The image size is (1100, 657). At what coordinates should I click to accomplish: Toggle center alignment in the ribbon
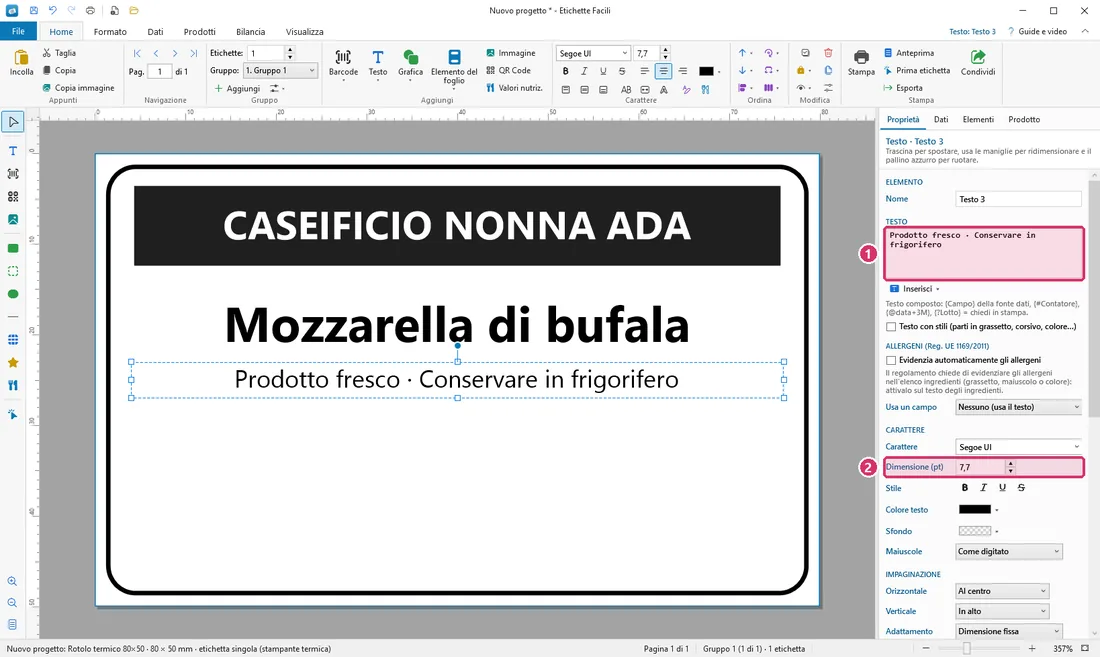(x=663, y=71)
